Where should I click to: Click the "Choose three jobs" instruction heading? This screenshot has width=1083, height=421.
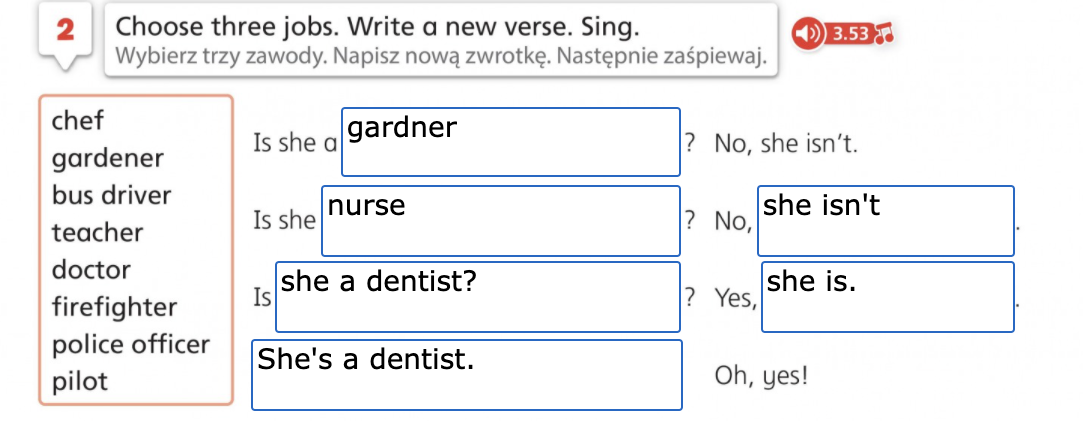coord(379,26)
